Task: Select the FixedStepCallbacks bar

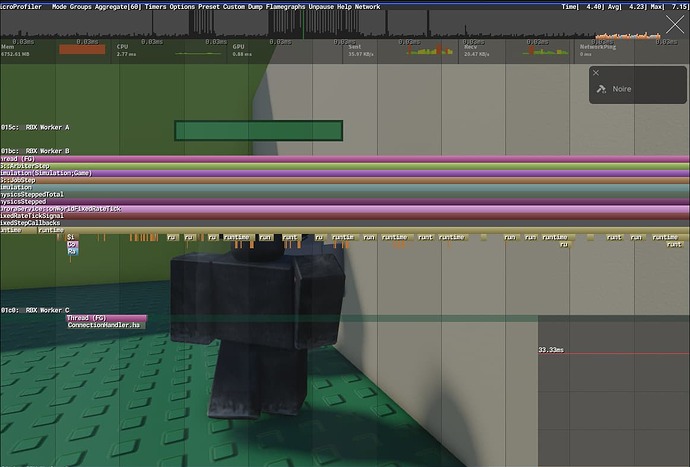Action: pyautogui.click(x=345, y=223)
